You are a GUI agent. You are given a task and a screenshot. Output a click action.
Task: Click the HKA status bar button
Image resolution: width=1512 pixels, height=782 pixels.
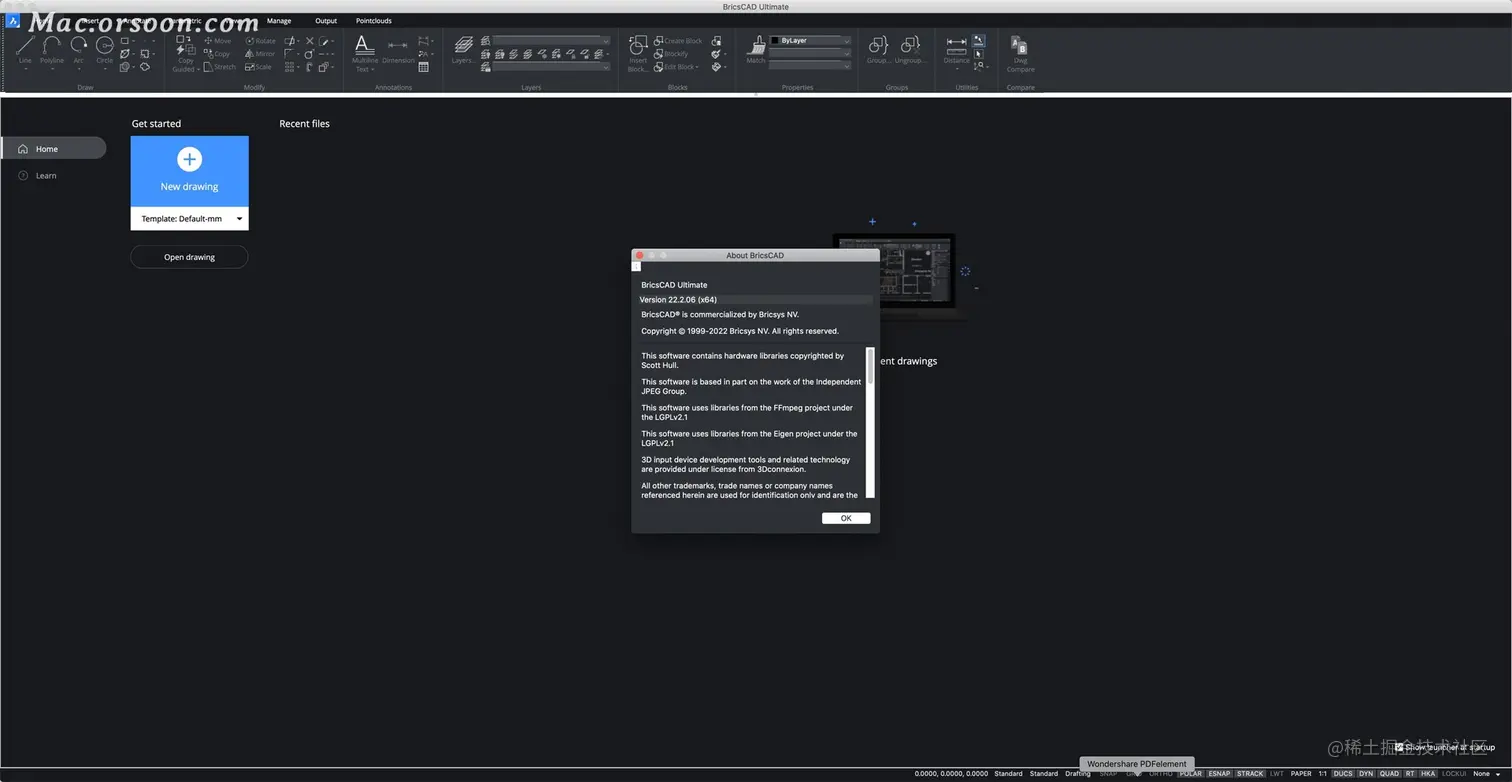pyautogui.click(x=1428, y=774)
